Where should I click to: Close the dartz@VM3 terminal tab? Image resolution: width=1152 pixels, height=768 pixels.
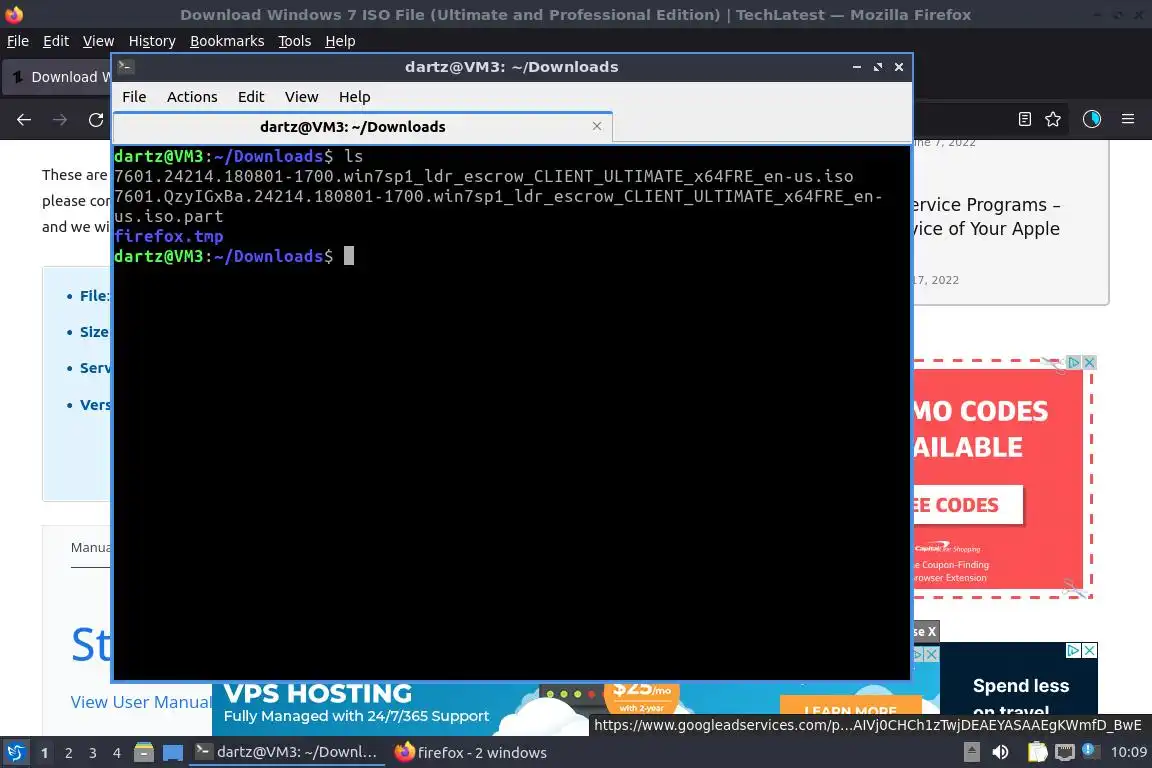pos(597,126)
